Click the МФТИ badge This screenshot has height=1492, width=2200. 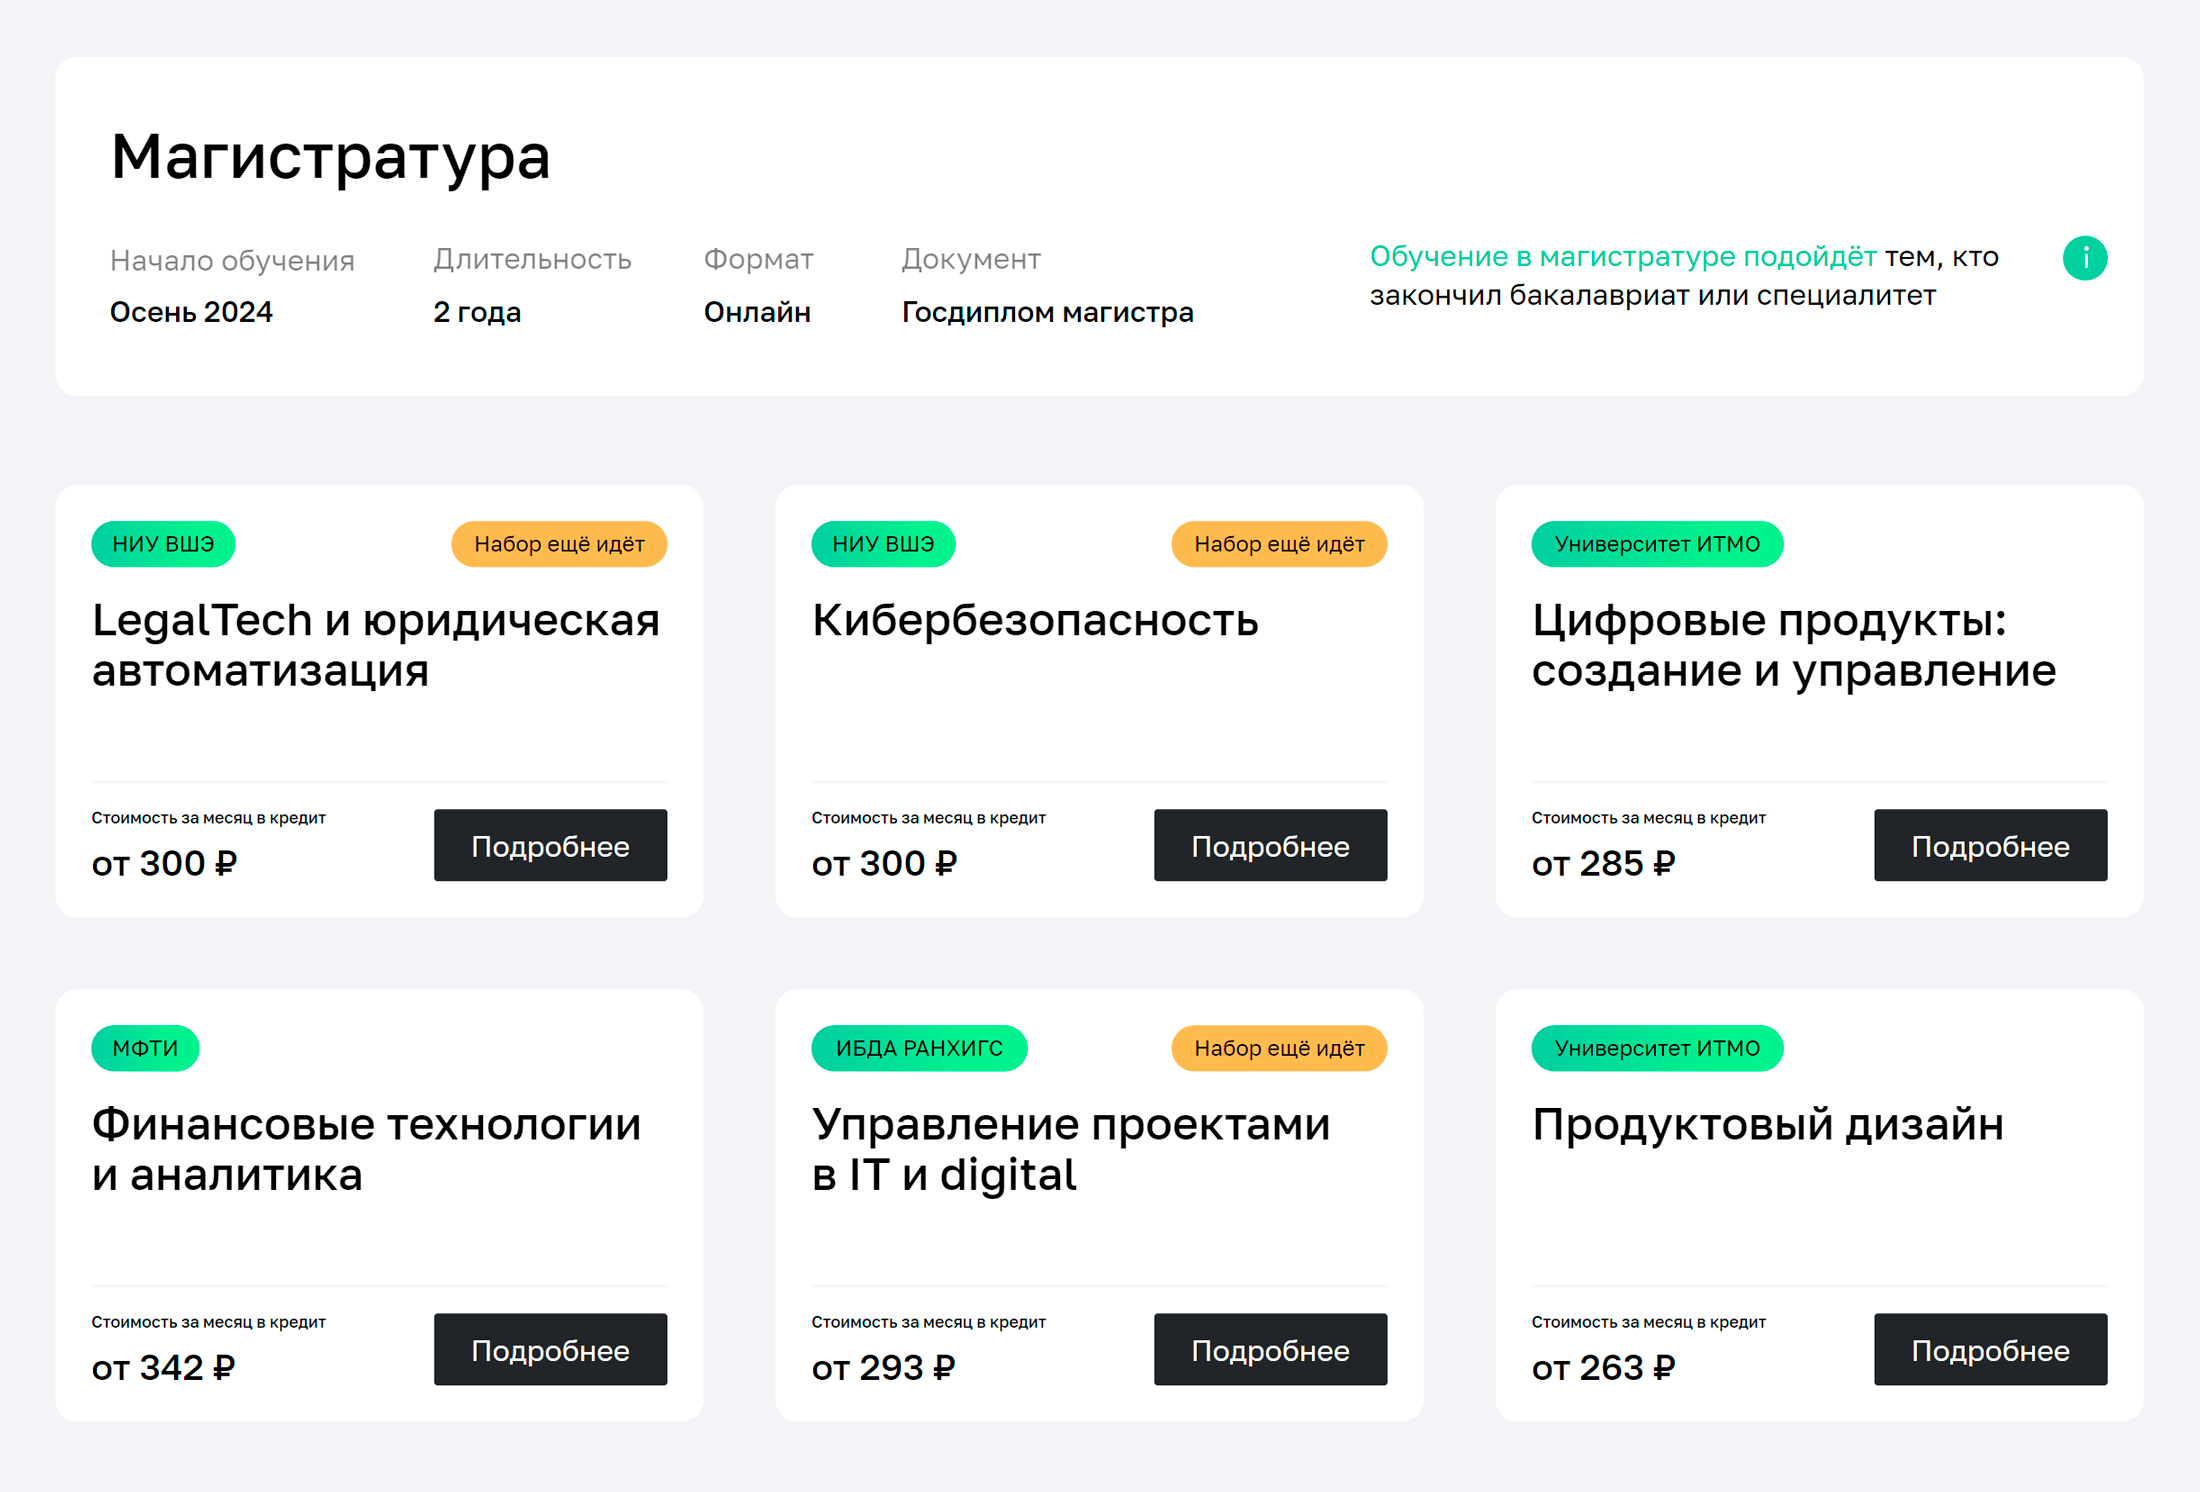pos(145,1048)
